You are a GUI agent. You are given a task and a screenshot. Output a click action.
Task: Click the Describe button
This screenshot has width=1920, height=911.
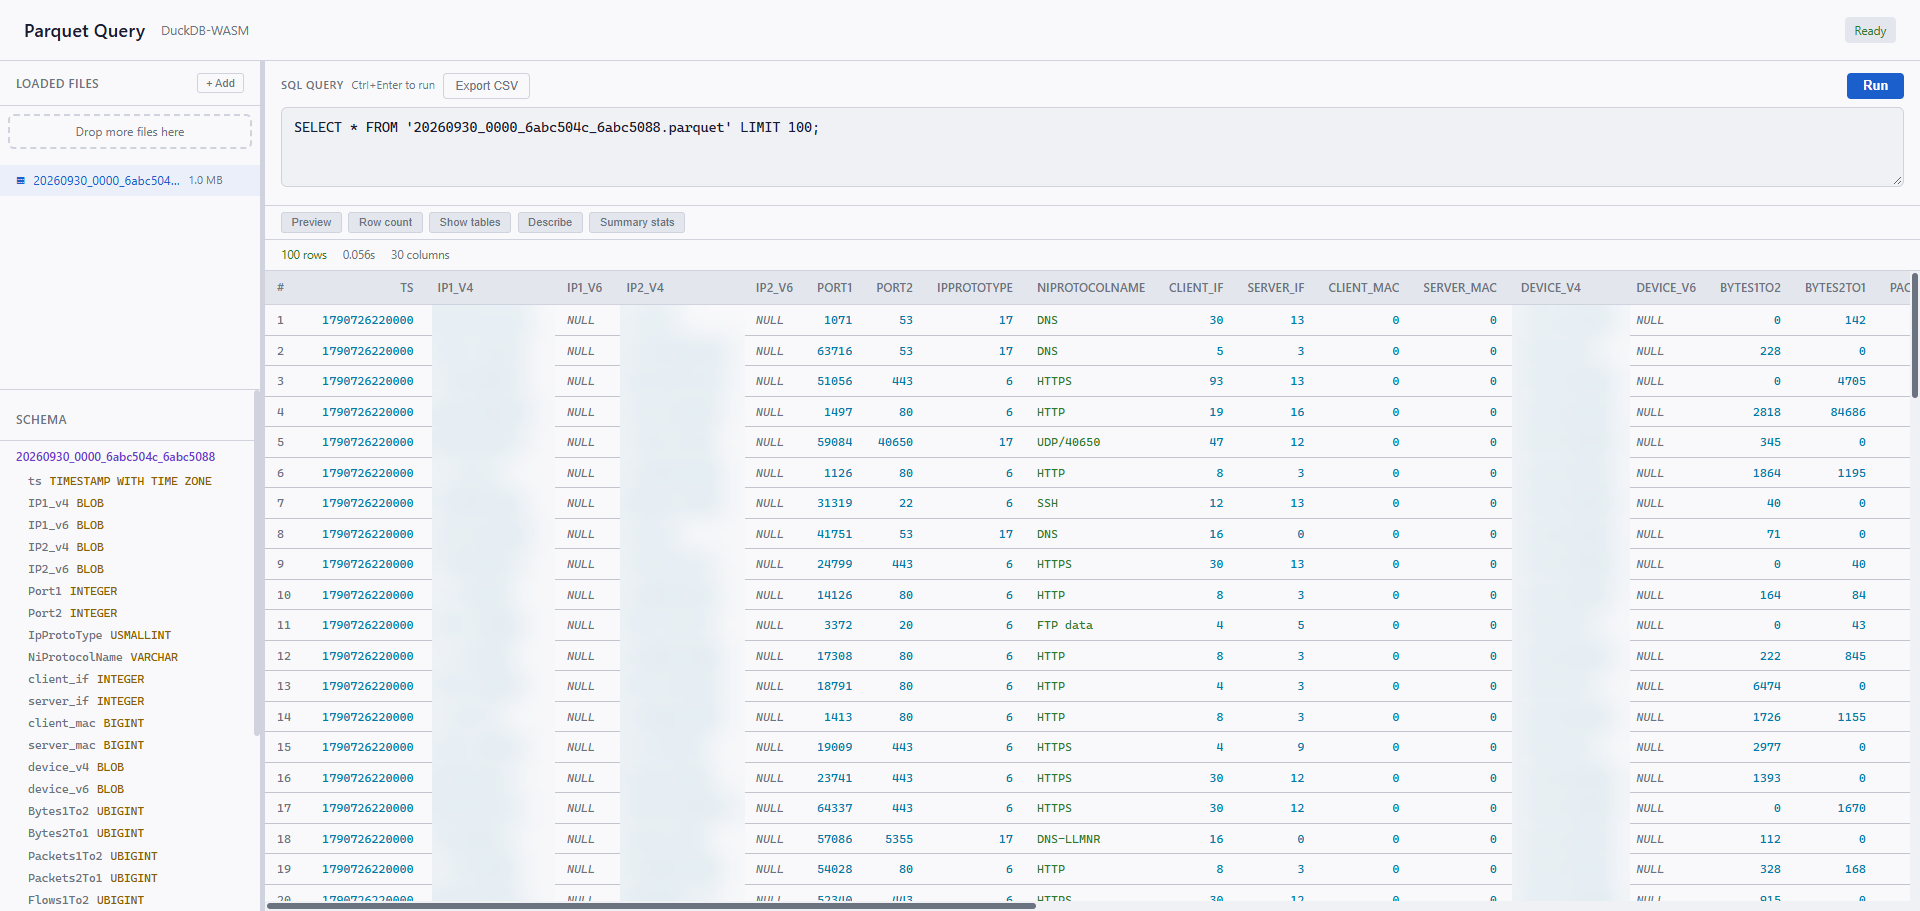550,222
